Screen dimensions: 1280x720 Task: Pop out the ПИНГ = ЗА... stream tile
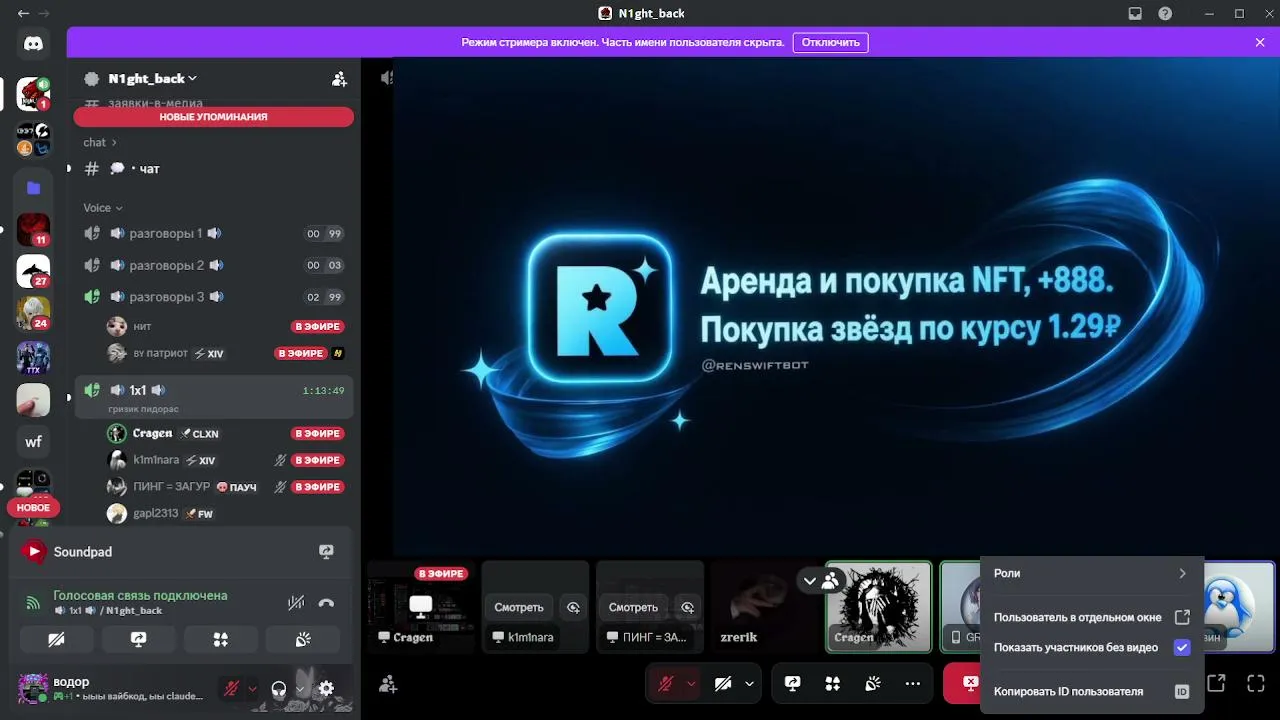pyautogui.click(x=687, y=607)
